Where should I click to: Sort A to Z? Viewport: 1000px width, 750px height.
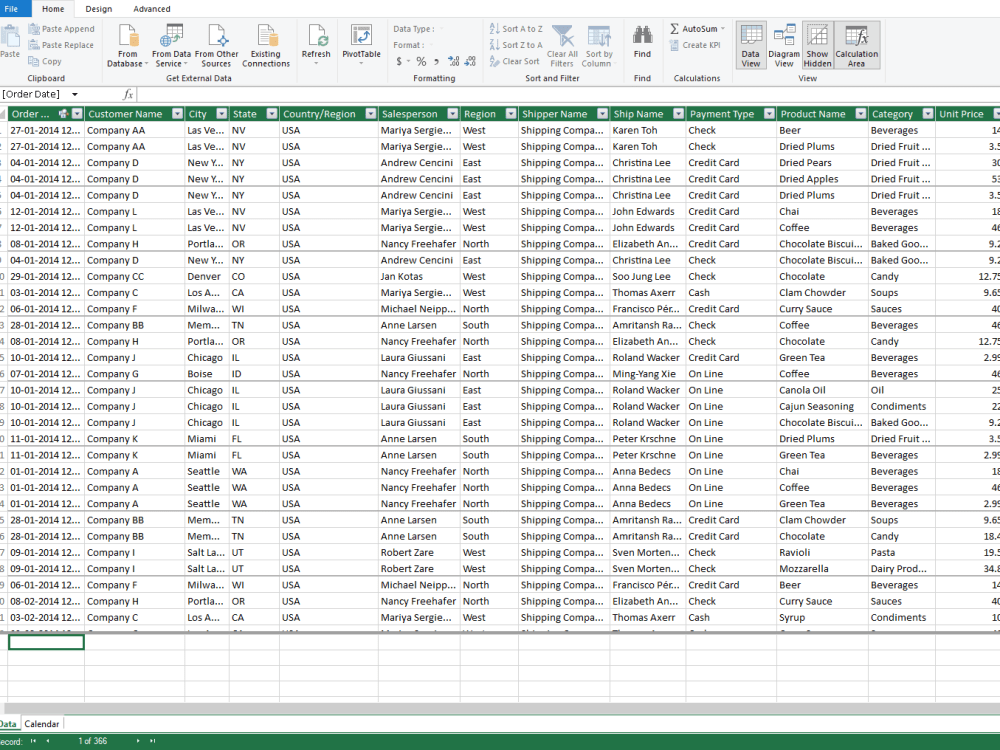point(515,29)
